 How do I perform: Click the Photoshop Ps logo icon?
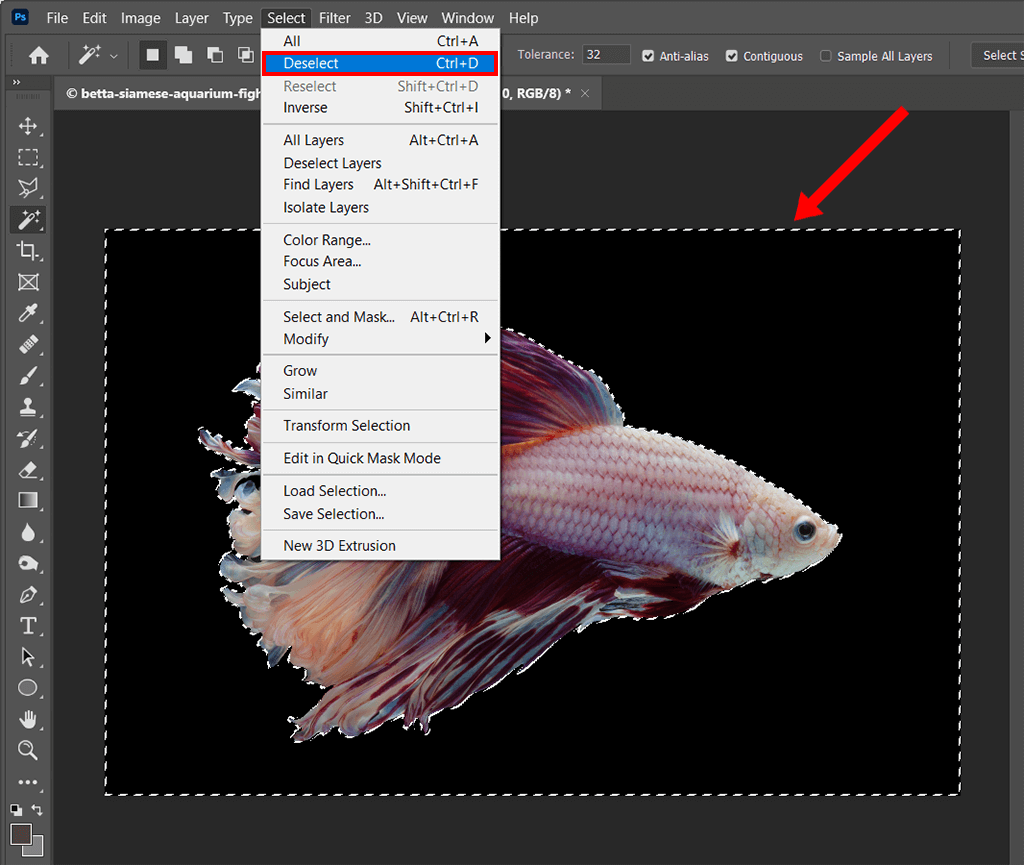tap(20, 17)
